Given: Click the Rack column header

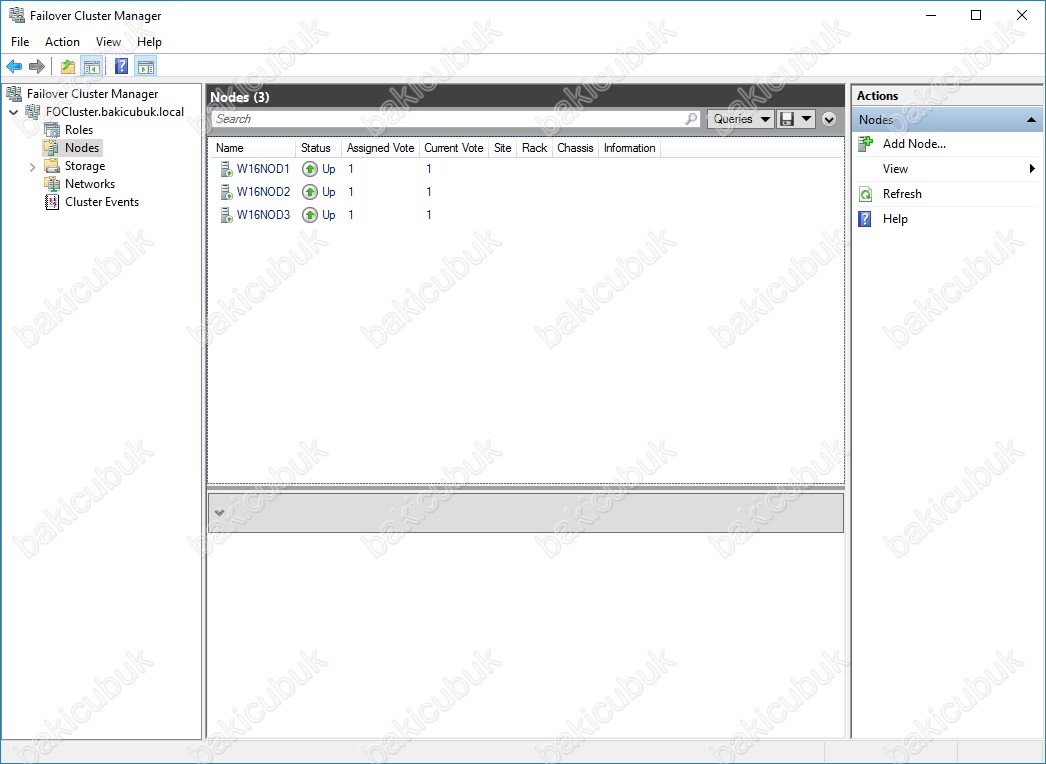Looking at the screenshot, I should [x=534, y=148].
